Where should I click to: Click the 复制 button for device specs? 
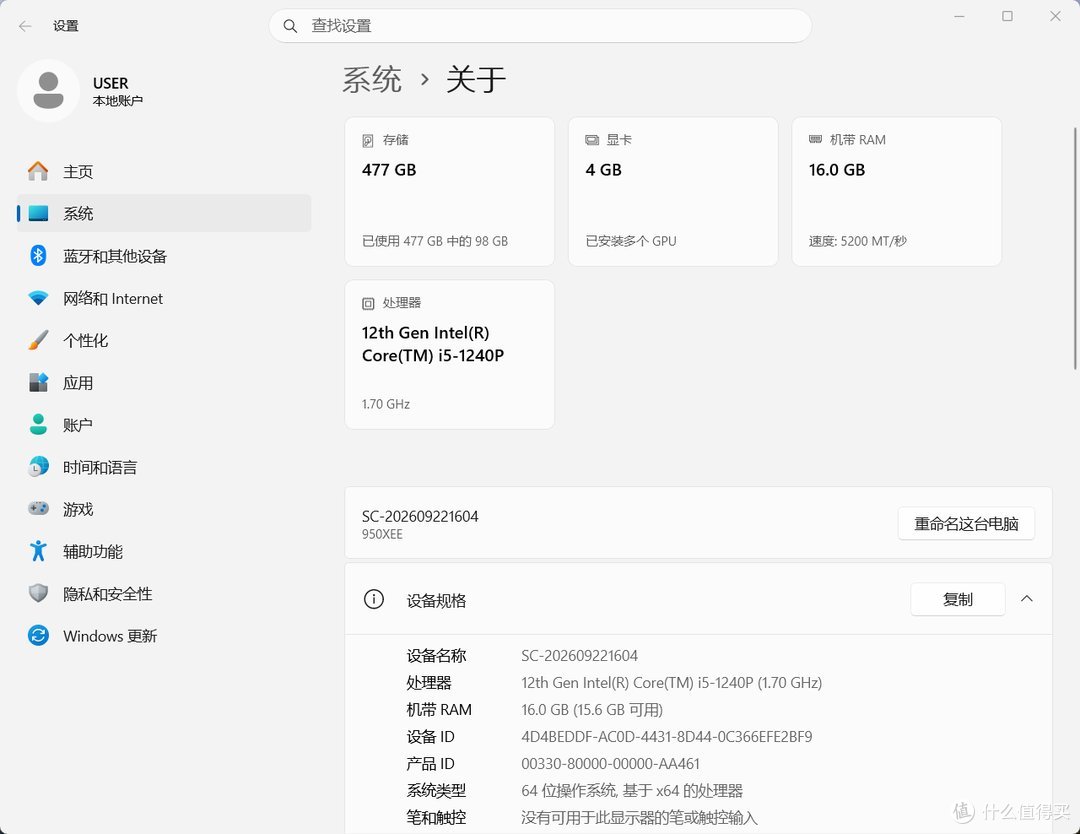(957, 599)
